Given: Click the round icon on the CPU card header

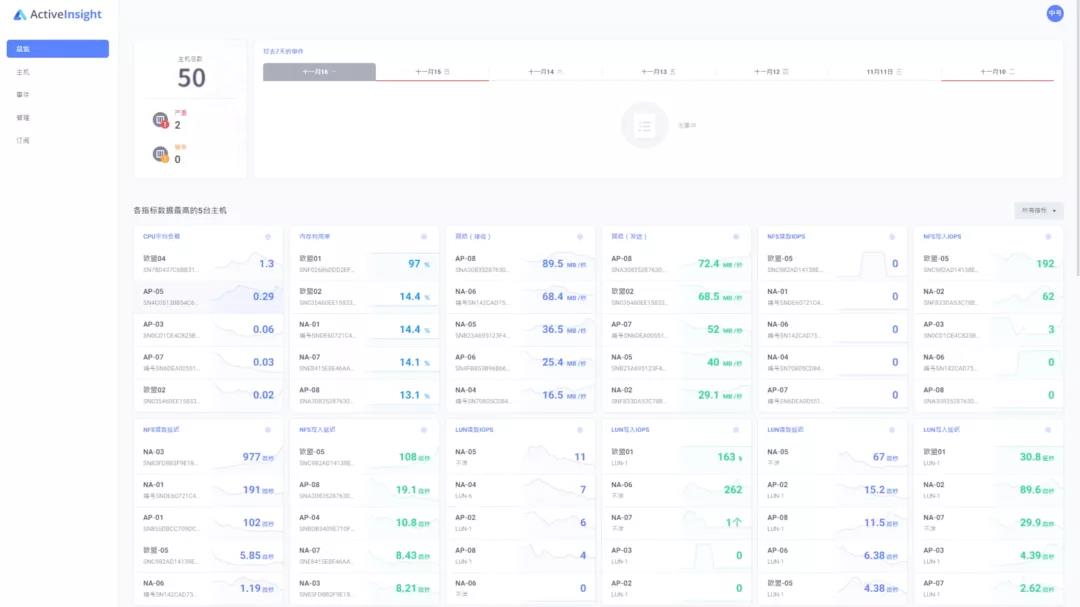Looking at the screenshot, I should tap(268, 237).
